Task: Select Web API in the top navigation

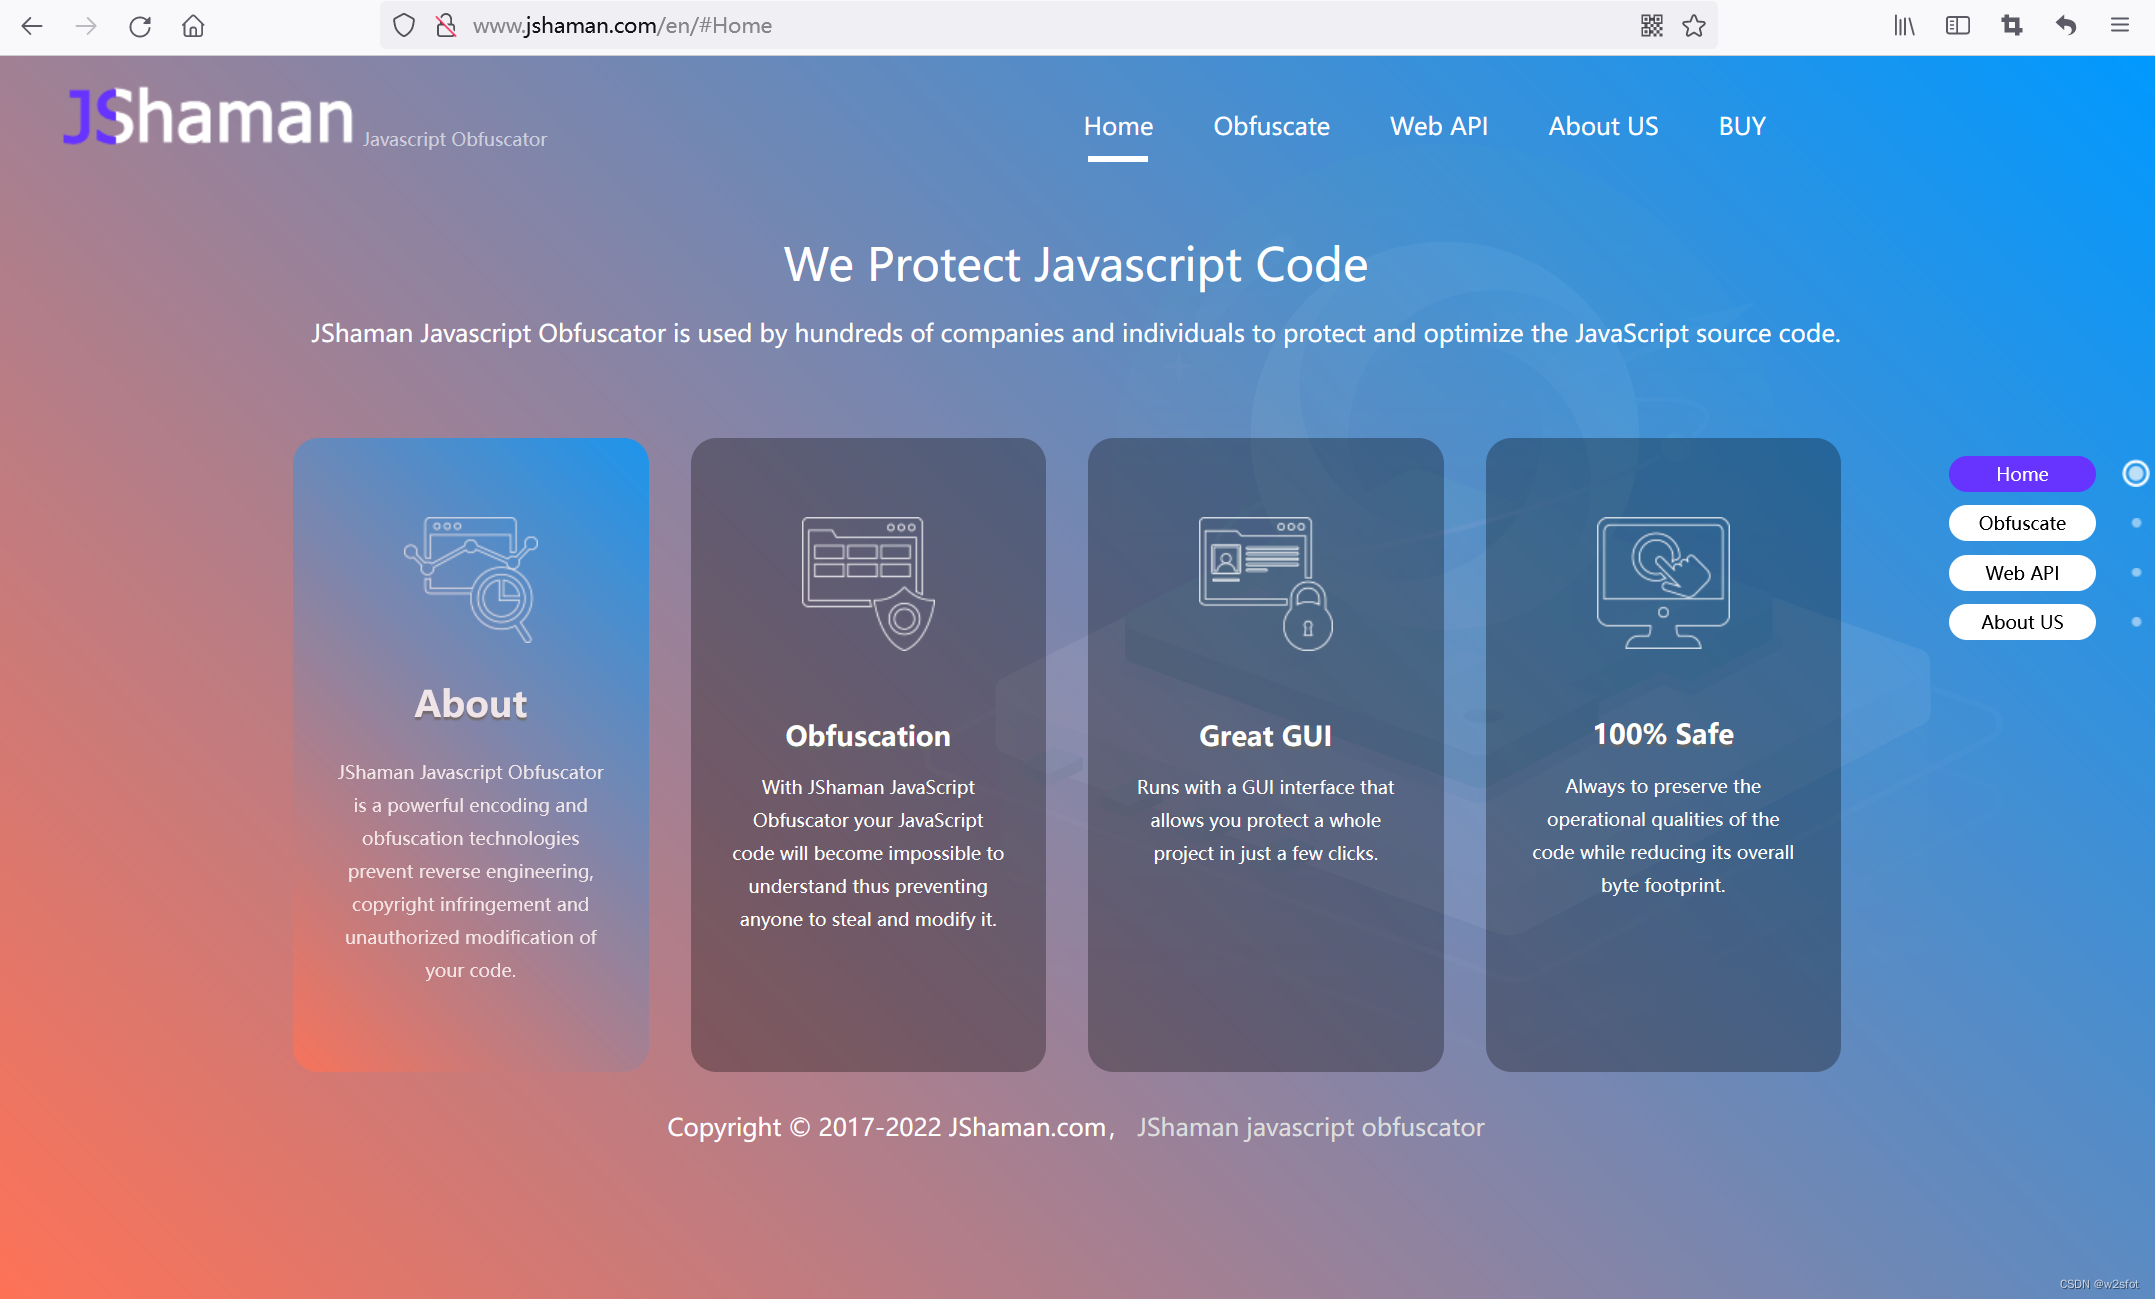Action: click(x=1439, y=126)
